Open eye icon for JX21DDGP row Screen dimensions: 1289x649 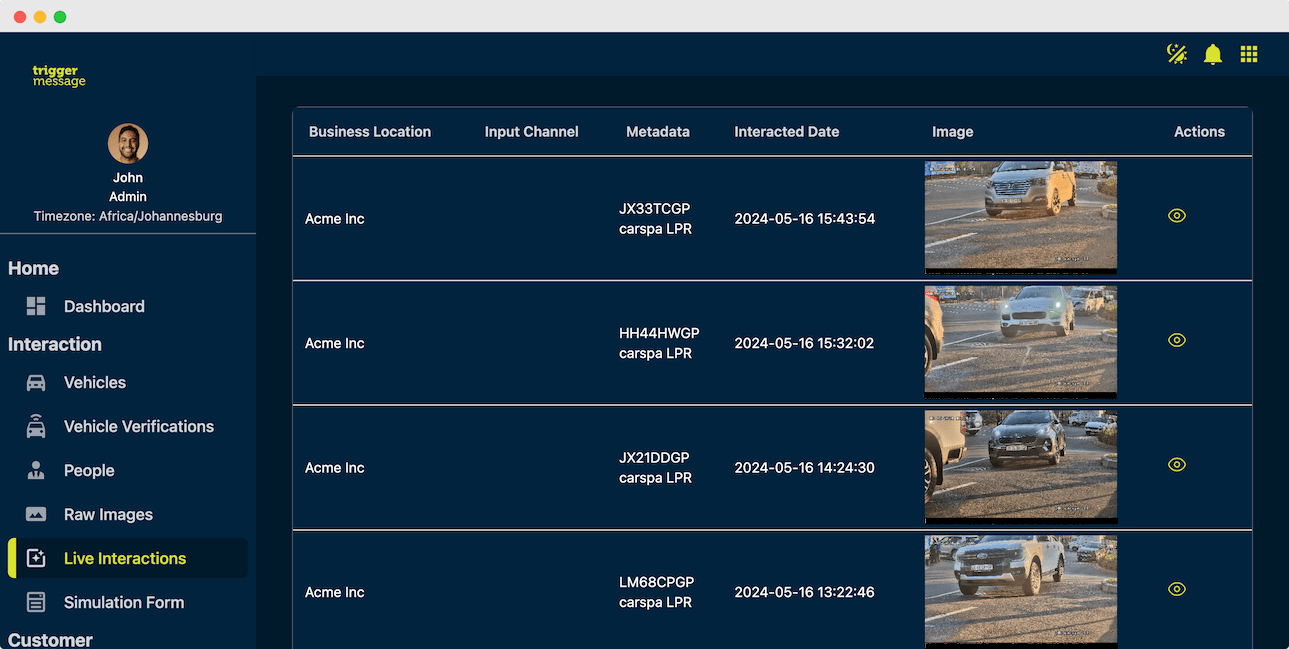tap(1177, 465)
